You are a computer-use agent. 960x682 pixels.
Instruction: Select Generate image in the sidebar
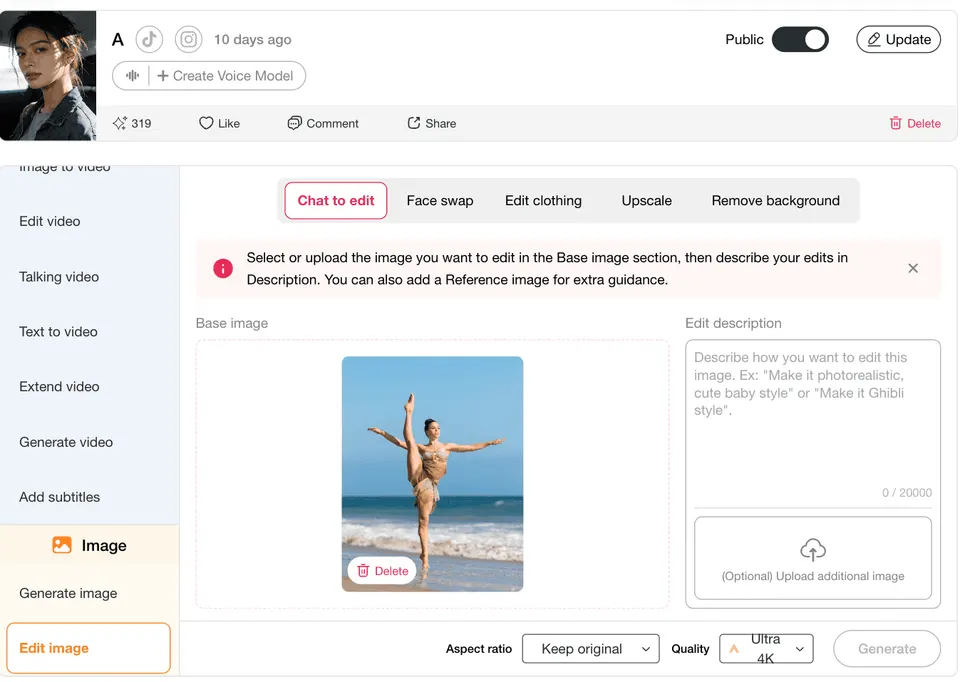coord(68,593)
